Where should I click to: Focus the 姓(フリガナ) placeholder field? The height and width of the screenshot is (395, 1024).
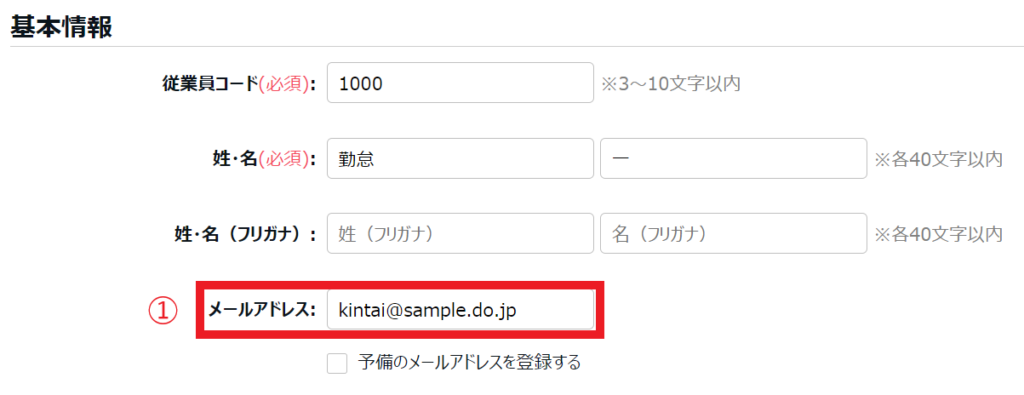pos(460,233)
